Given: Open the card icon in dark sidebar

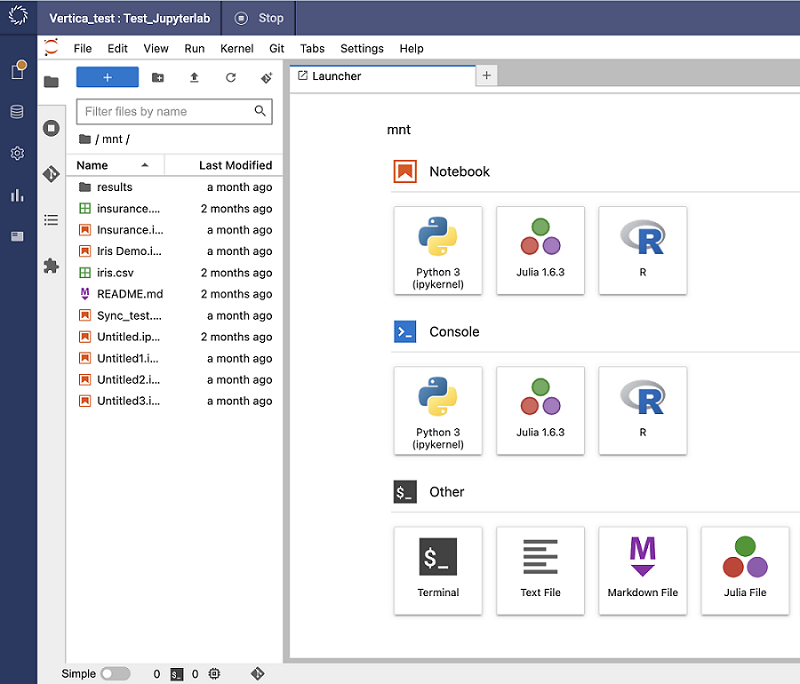Looking at the screenshot, I should pos(17,236).
